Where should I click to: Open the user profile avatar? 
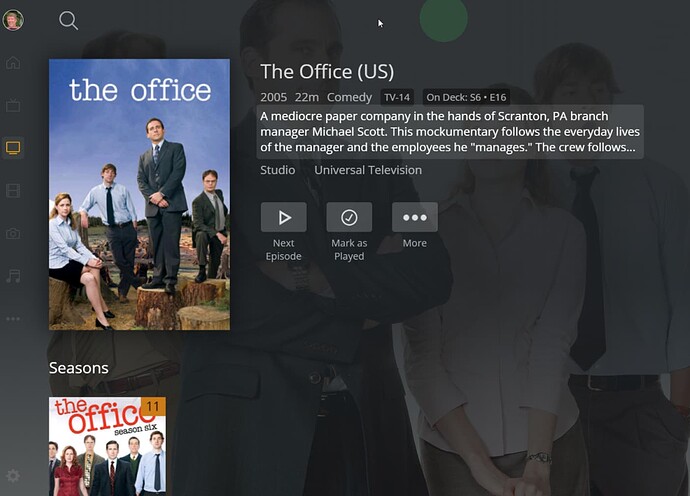point(13,20)
